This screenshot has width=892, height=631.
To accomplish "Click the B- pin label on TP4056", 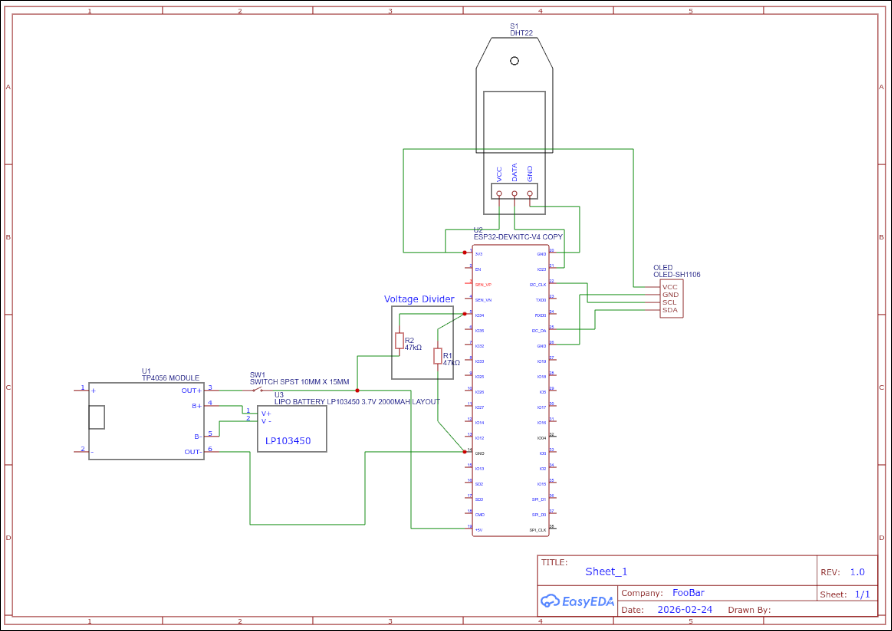I will 197,436.
